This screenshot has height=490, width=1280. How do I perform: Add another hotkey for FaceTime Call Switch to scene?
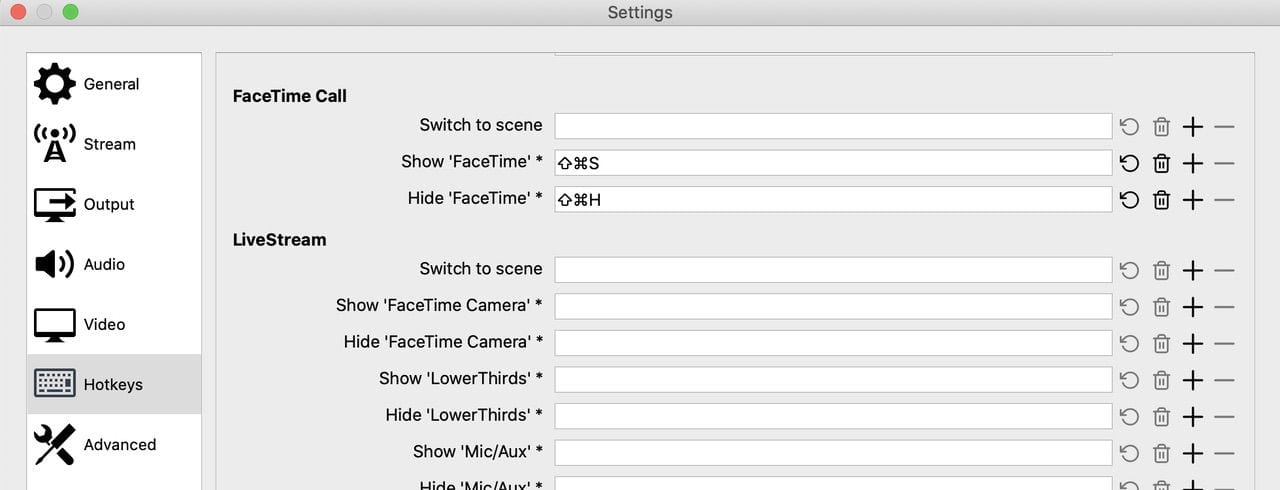coord(1193,127)
